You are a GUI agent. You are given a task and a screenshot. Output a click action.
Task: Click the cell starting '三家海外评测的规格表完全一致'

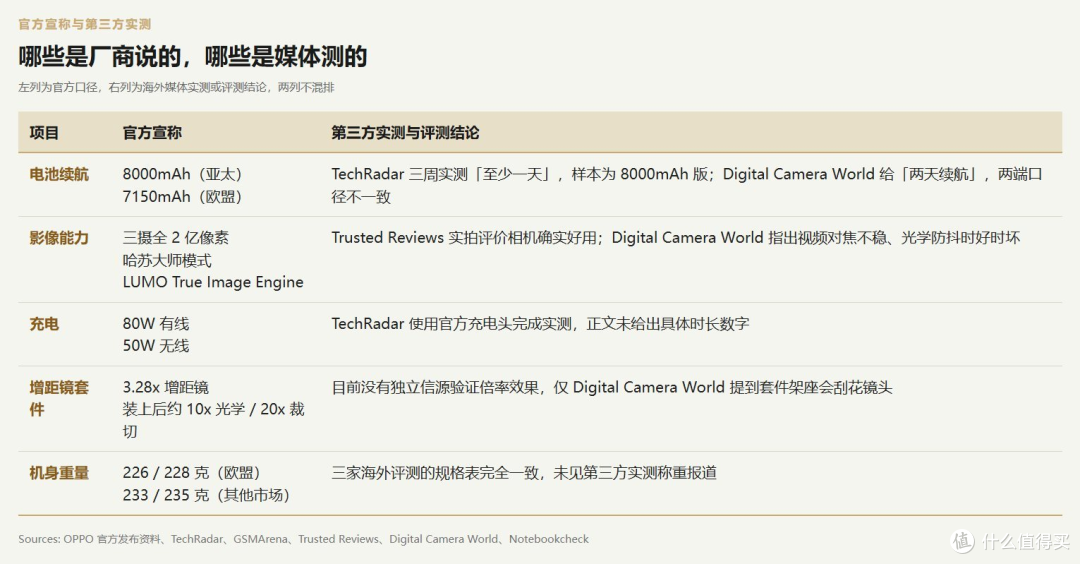click(x=524, y=472)
